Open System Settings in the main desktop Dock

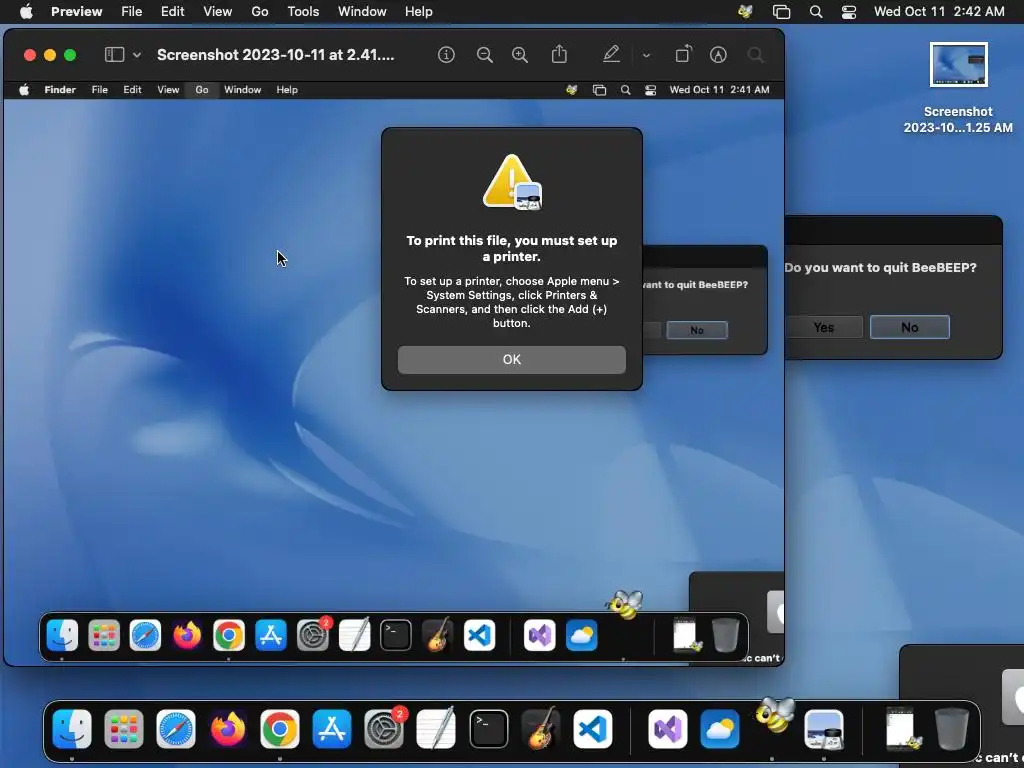coord(384,729)
